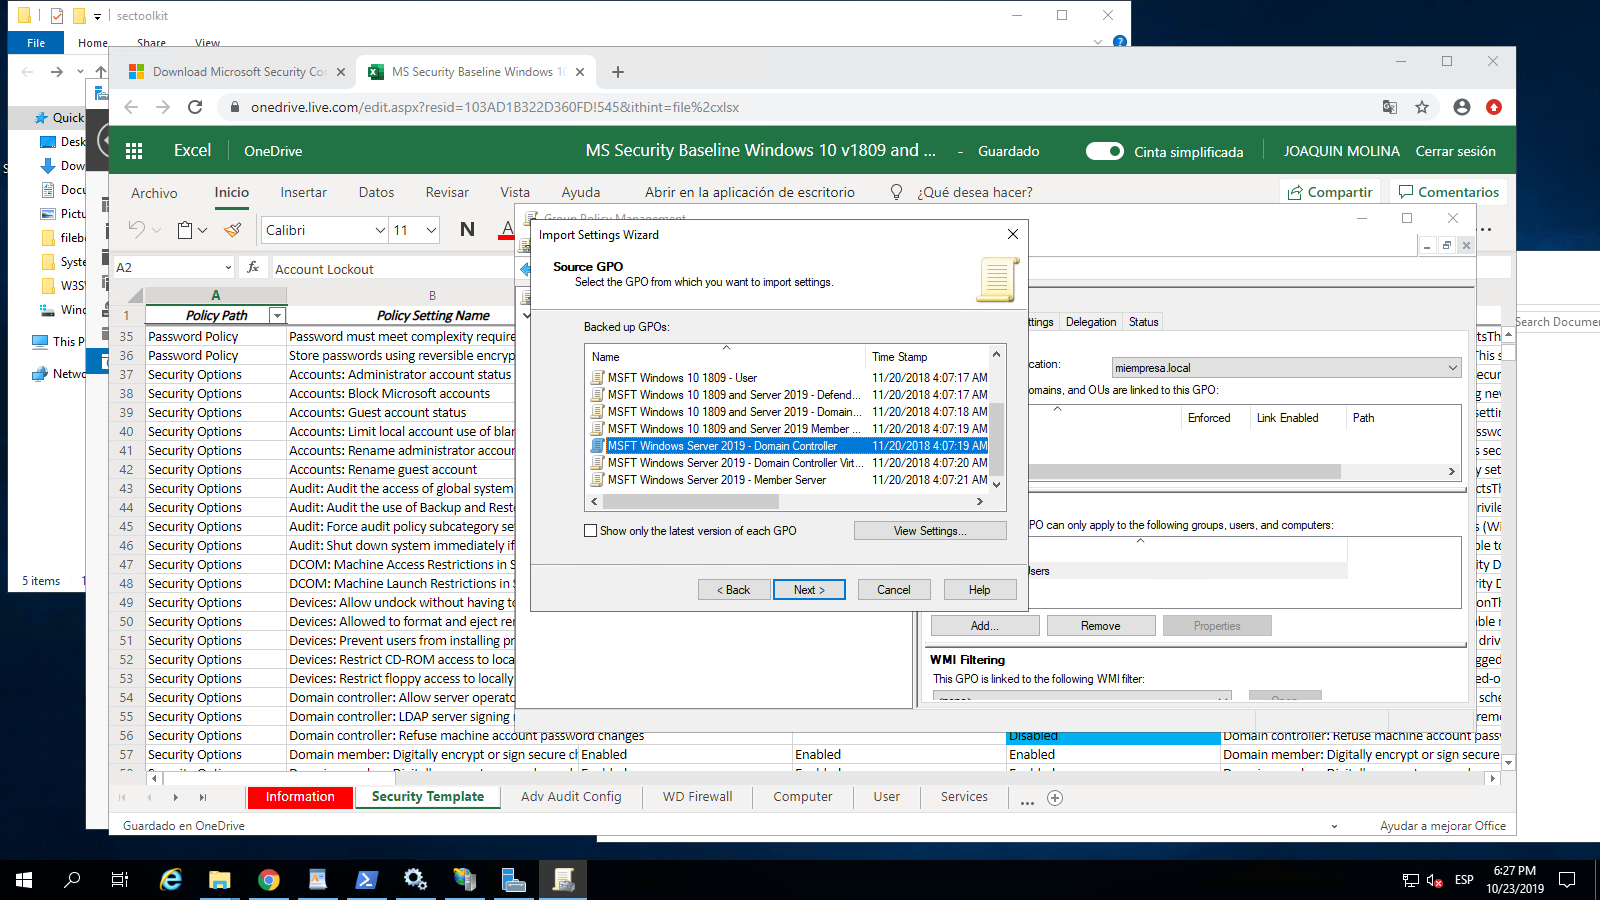Open the Policy Path column filter dropdown
Viewport: 1600px width, 900px height.
point(277,316)
